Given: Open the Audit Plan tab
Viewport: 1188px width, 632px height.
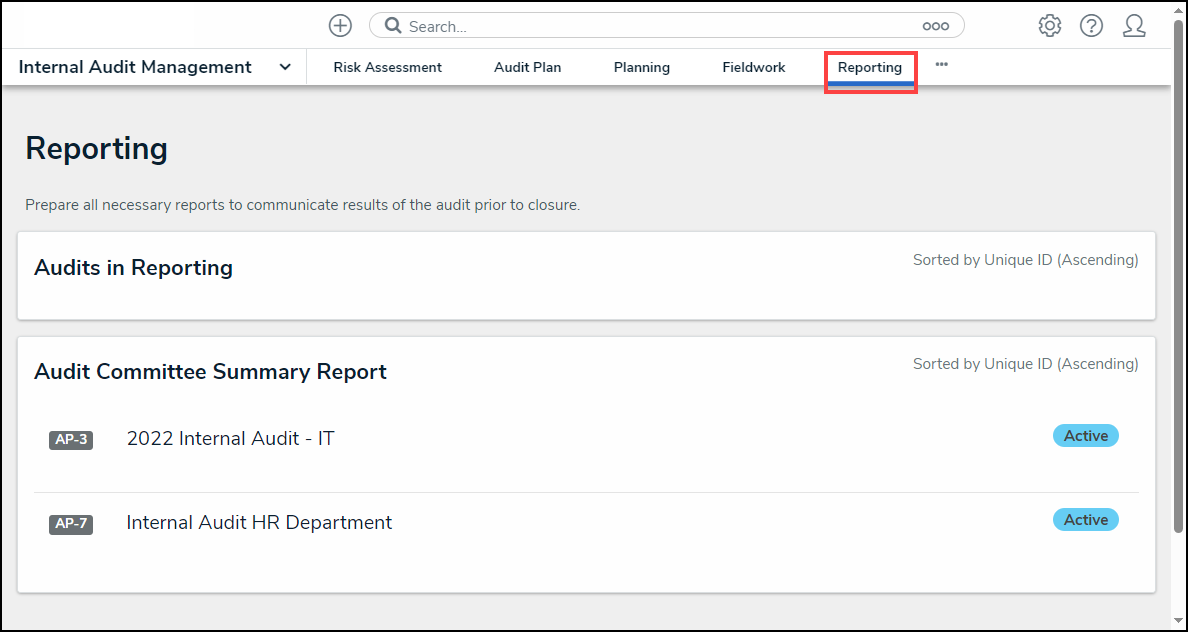Looking at the screenshot, I should (527, 67).
